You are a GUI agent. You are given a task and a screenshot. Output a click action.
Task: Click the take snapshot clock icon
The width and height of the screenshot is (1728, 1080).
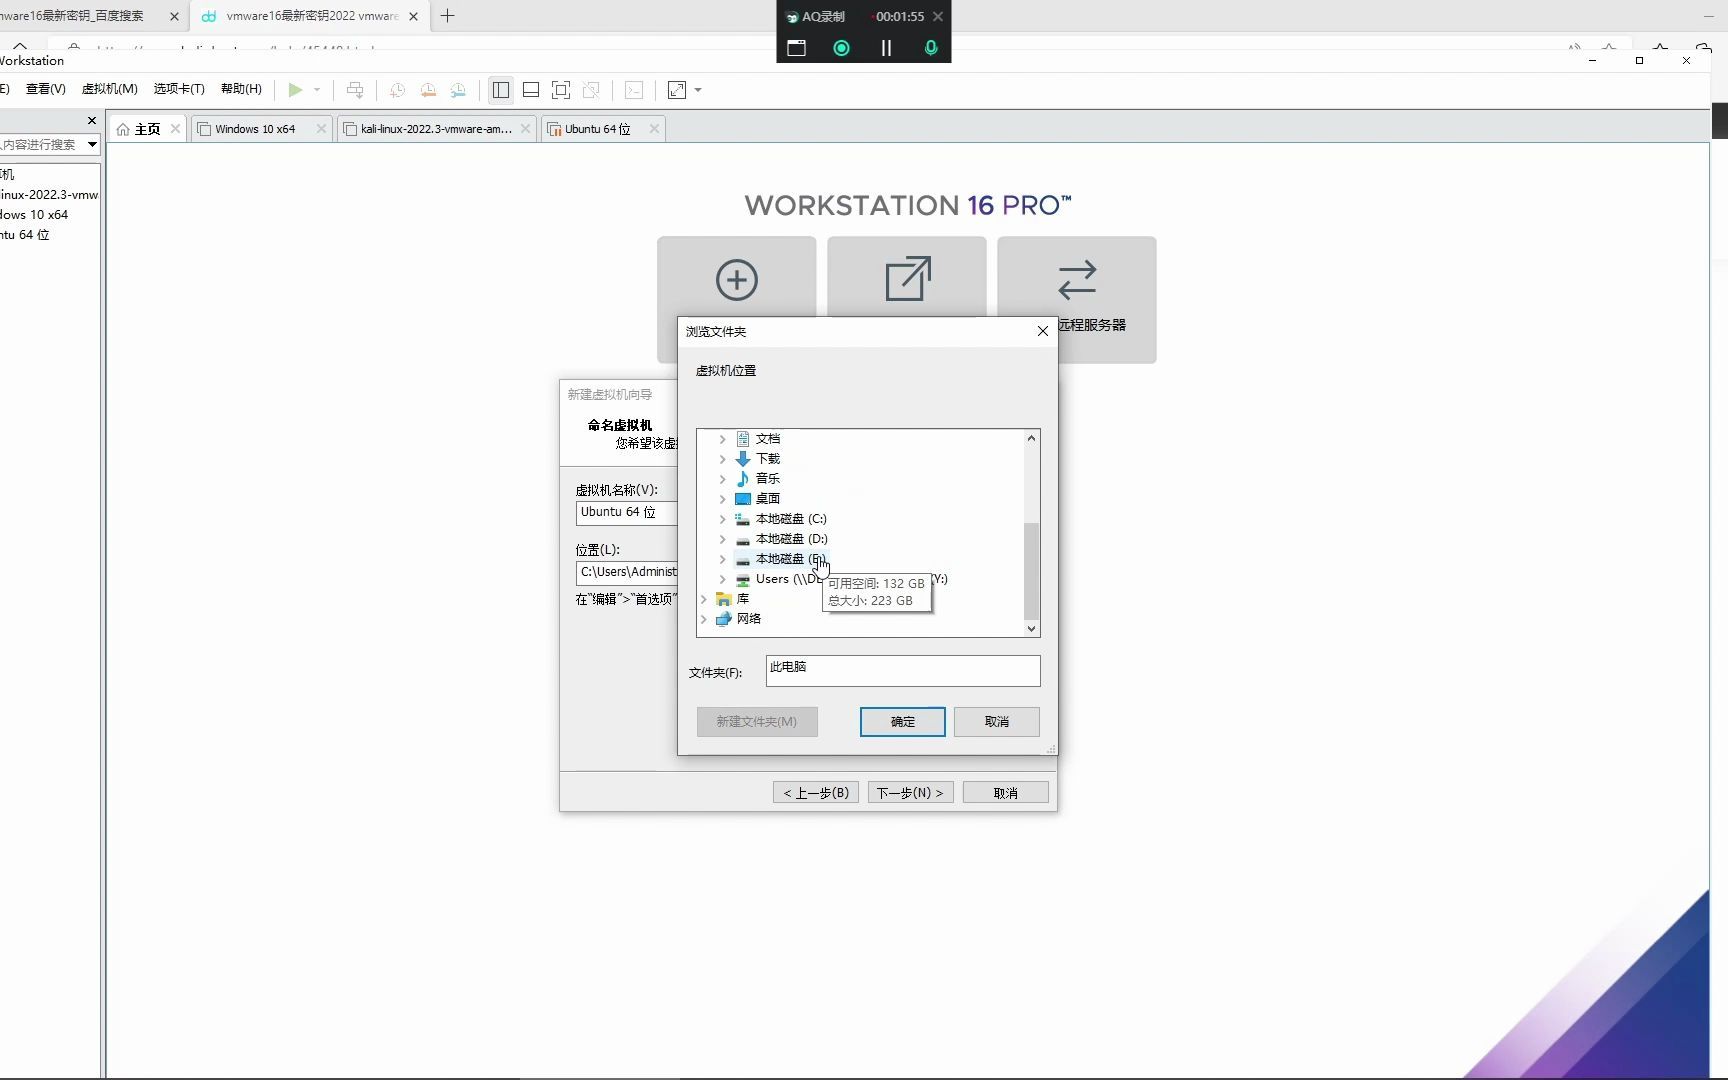click(397, 90)
